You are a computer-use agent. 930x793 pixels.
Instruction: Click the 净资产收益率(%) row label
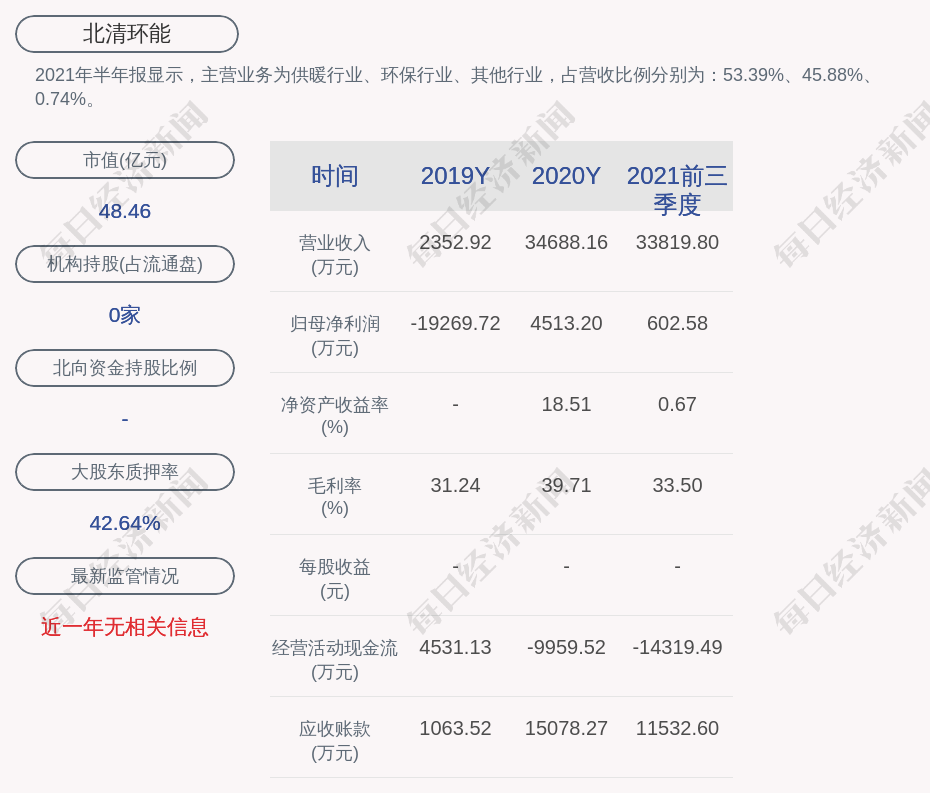pos(334,416)
